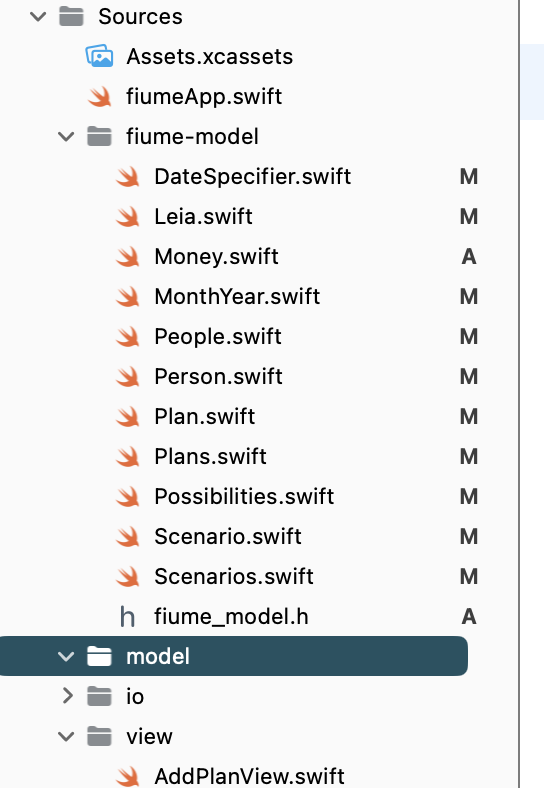Click the Sources folder icon

click(x=71, y=16)
